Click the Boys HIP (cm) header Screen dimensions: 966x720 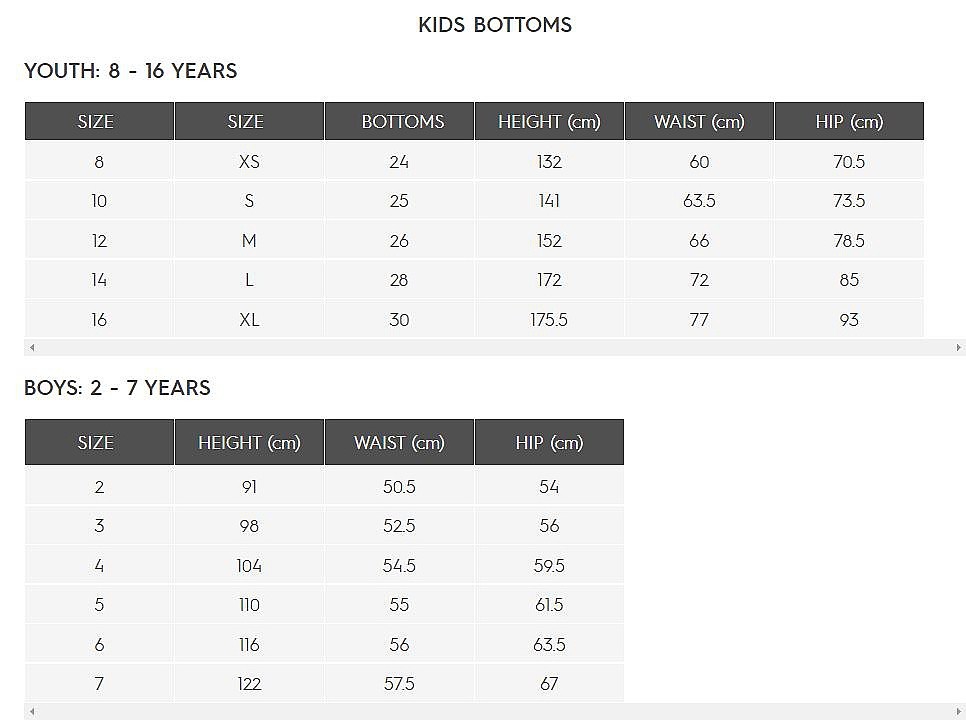click(x=549, y=442)
